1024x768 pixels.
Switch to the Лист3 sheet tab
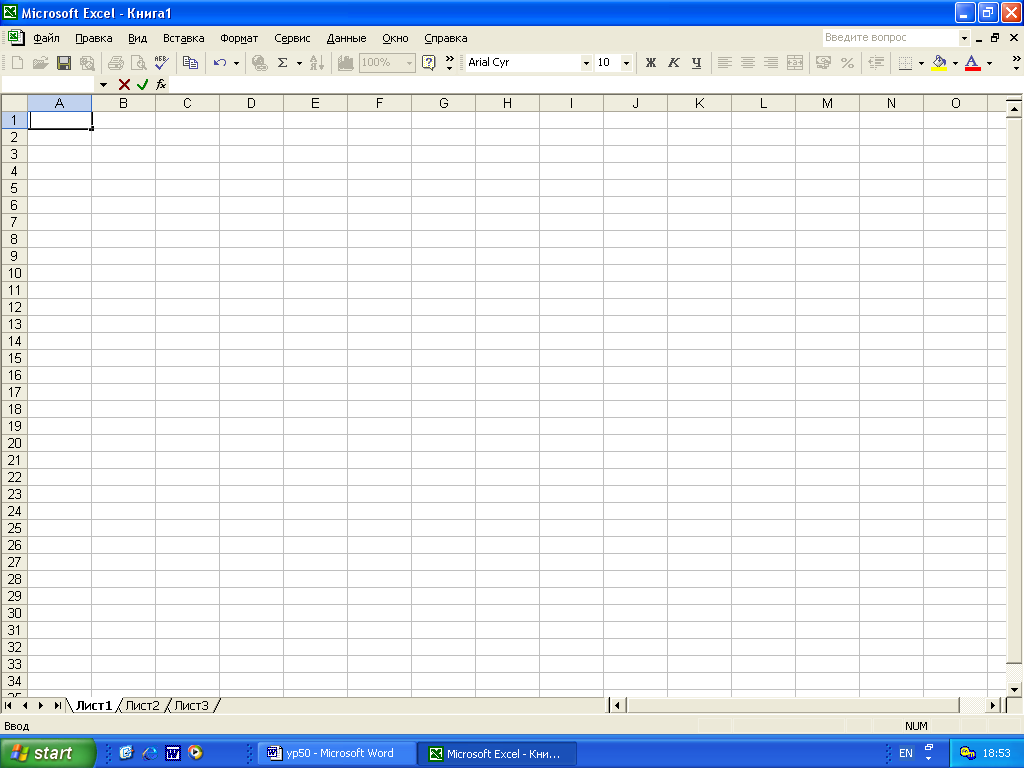pyautogui.click(x=191, y=705)
